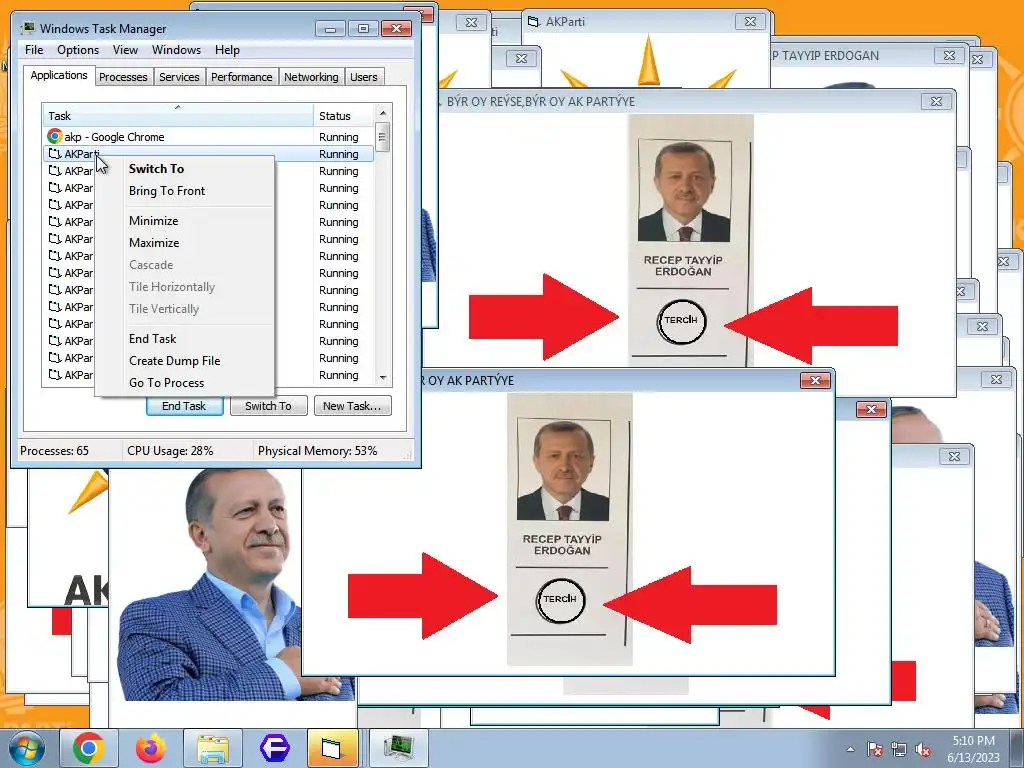Select the Applications tab
The image size is (1024, 768).
[59, 75]
